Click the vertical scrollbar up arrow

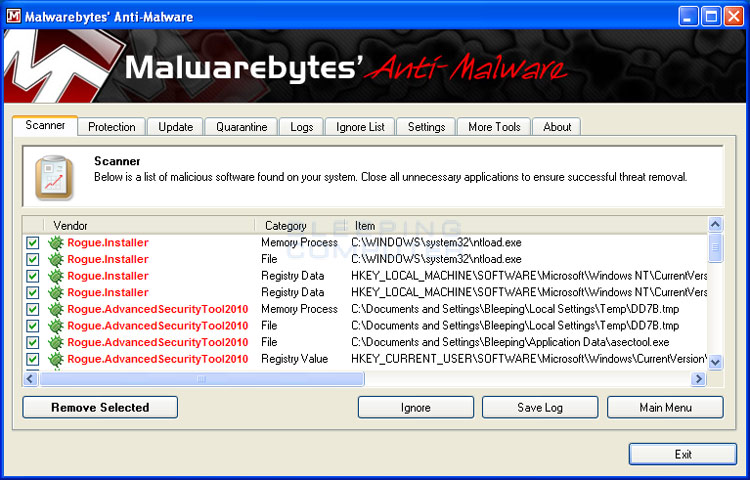pos(715,225)
